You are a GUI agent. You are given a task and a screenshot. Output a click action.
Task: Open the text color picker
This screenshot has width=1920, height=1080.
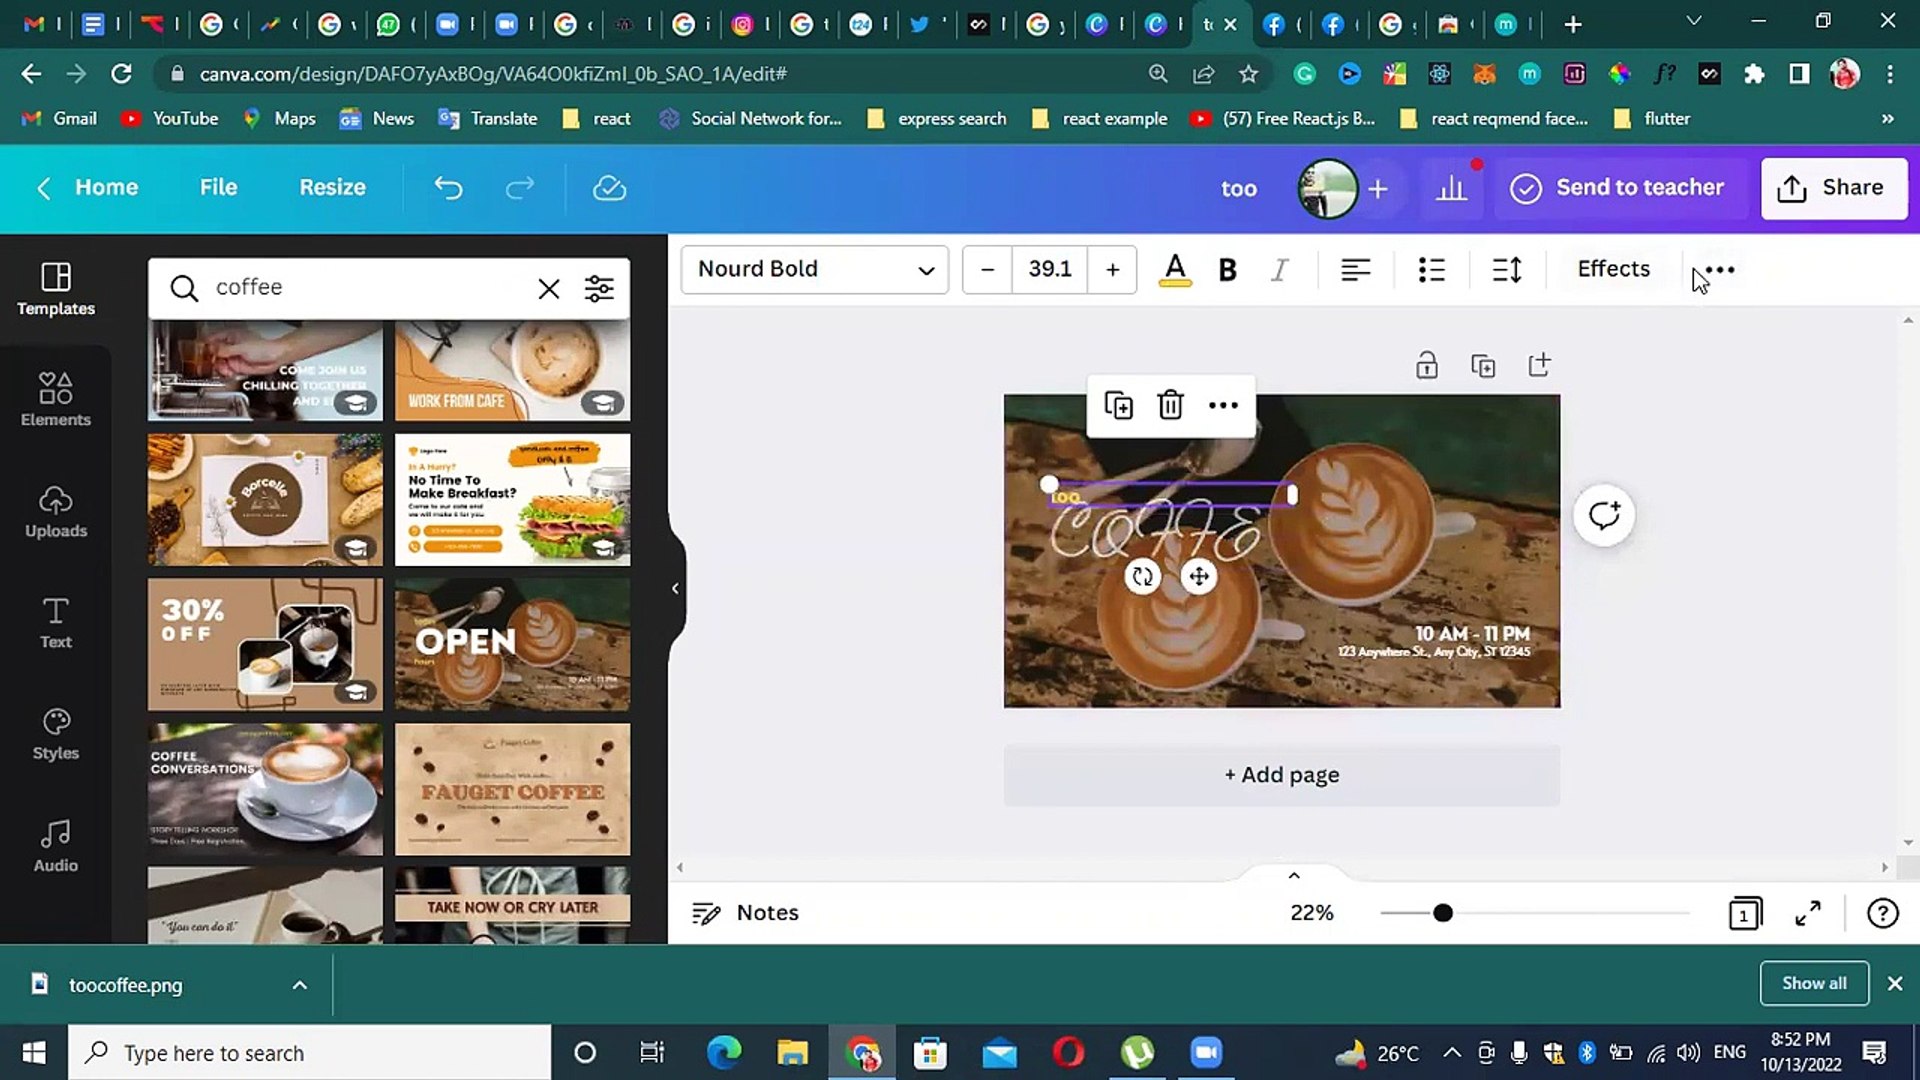[1175, 270]
